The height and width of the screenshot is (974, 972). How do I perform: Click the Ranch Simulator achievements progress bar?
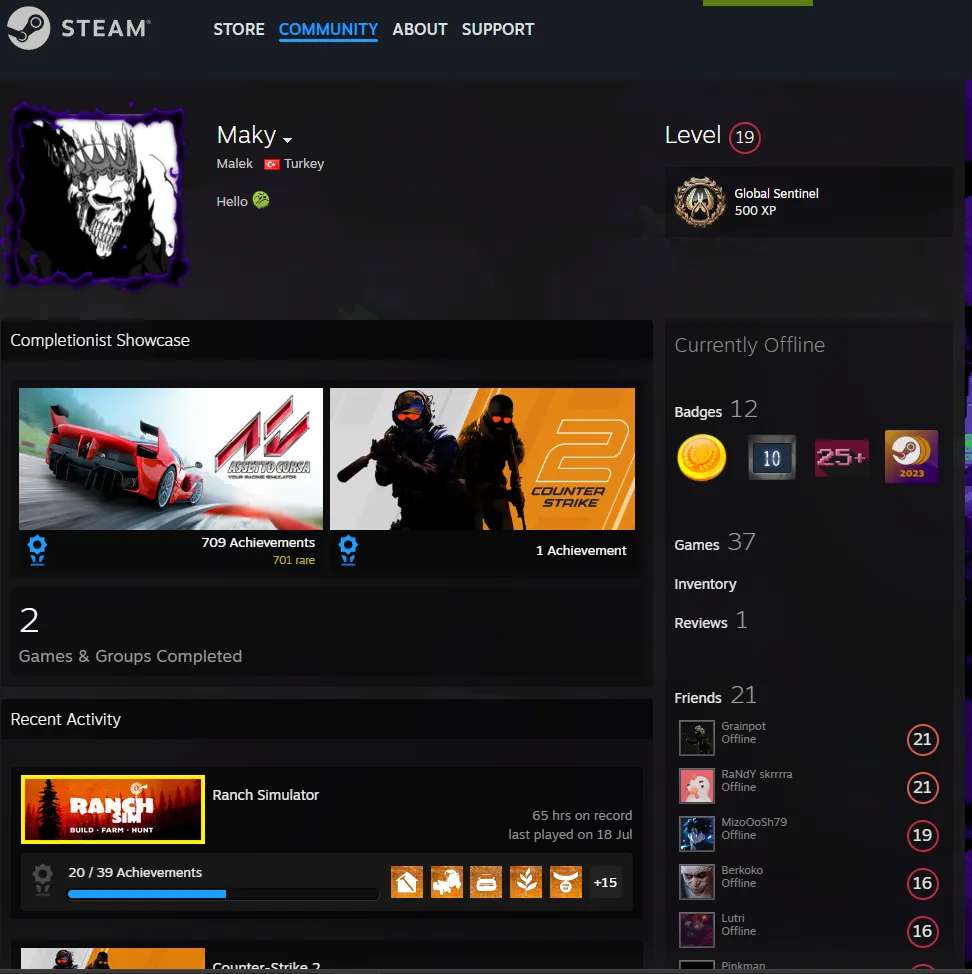pos(223,894)
